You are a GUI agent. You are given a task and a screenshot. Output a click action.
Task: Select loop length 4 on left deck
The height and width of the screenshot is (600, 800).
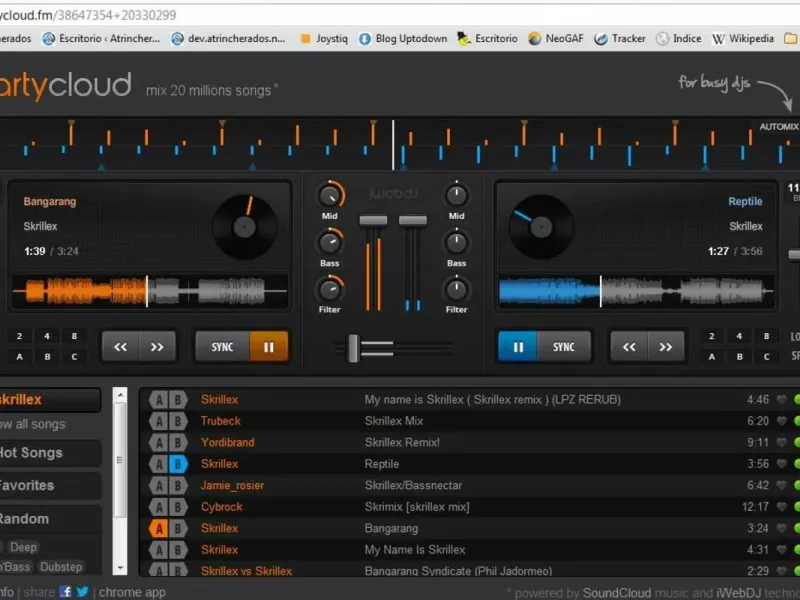(x=47, y=336)
